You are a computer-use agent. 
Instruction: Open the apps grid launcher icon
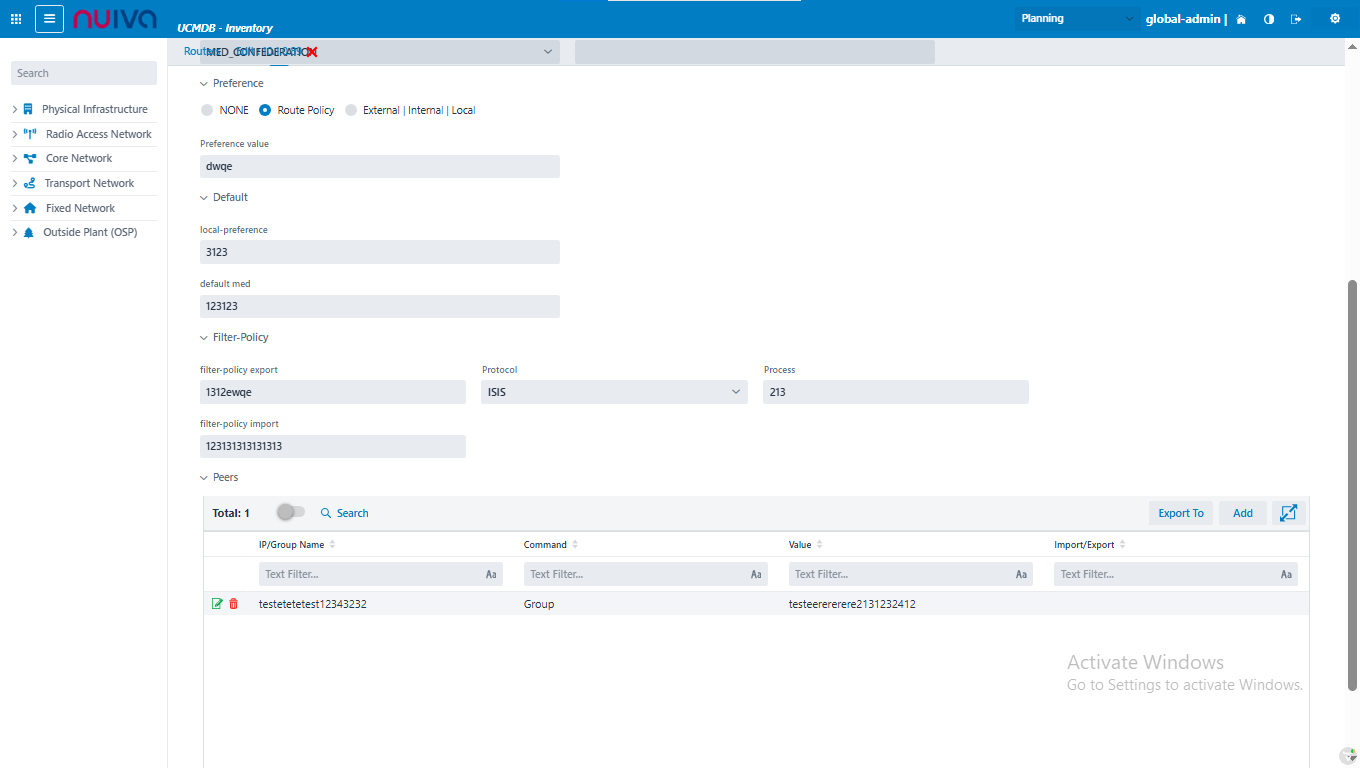click(16, 19)
